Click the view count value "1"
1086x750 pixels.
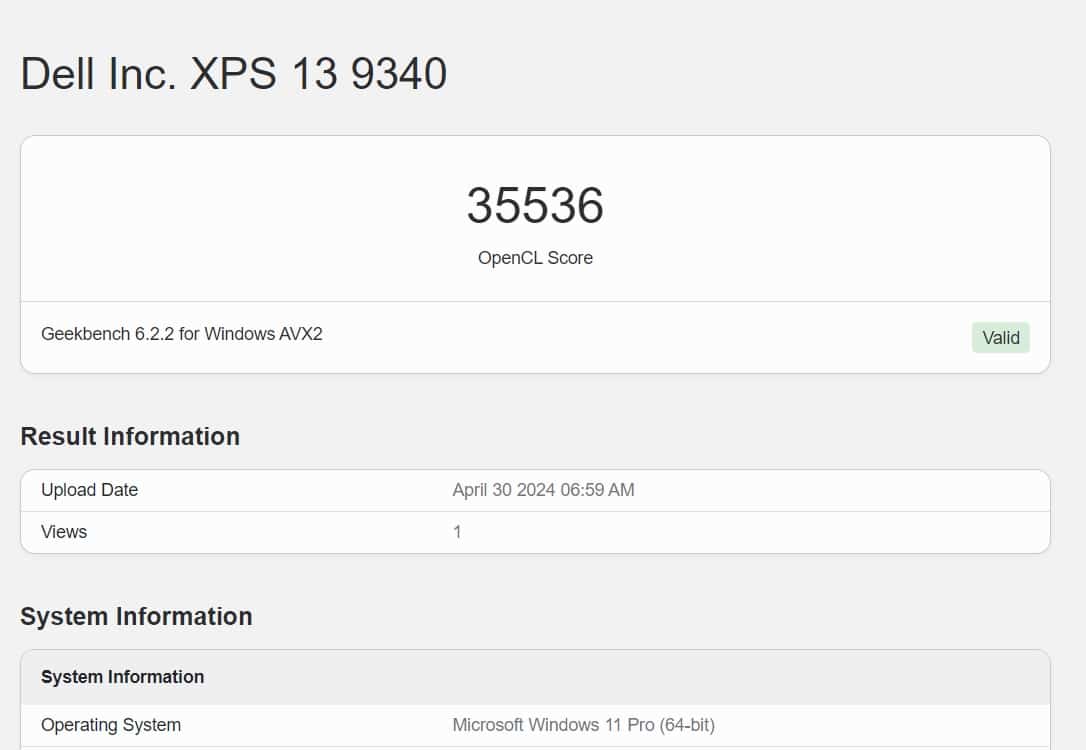[x=457, y=532]
